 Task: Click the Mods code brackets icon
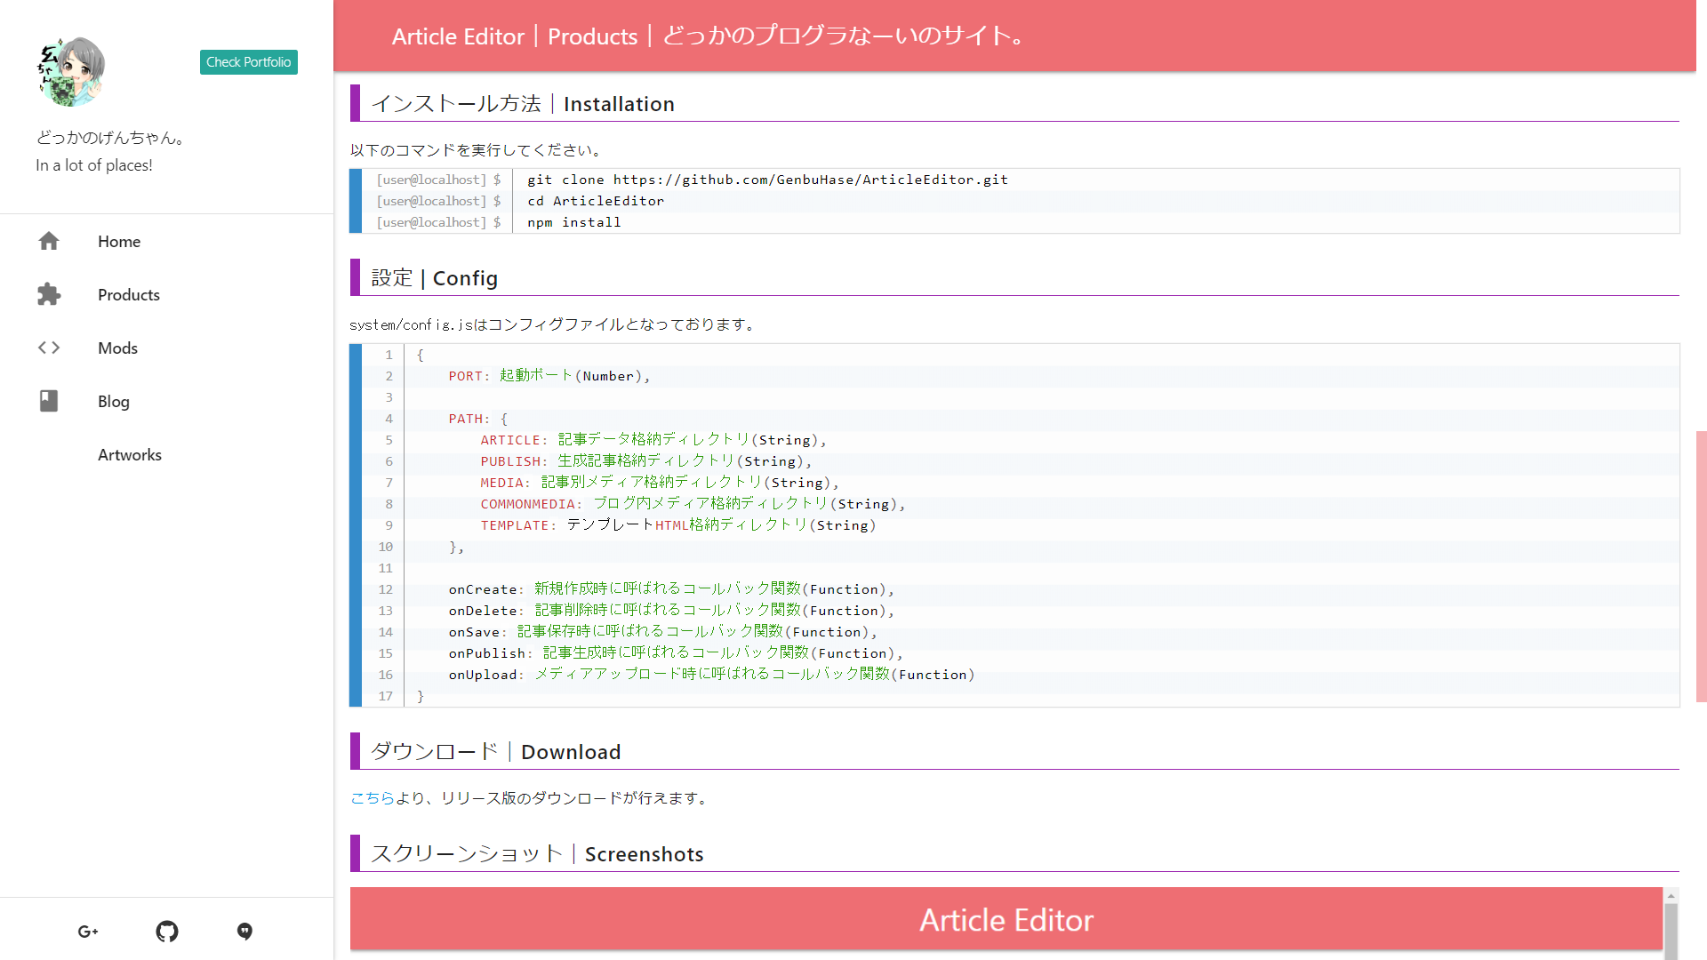tap(49, 348)
